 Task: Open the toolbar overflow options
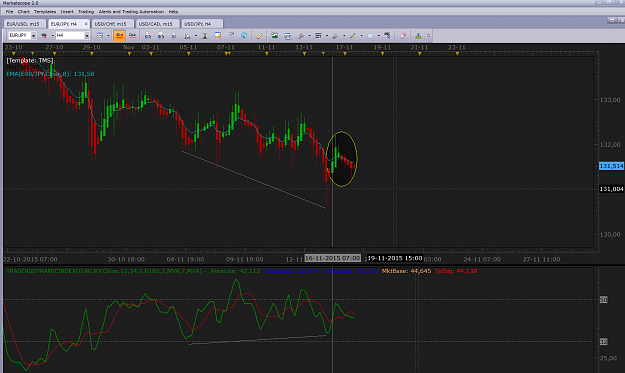pyautogui.click(x=428, y=35)
